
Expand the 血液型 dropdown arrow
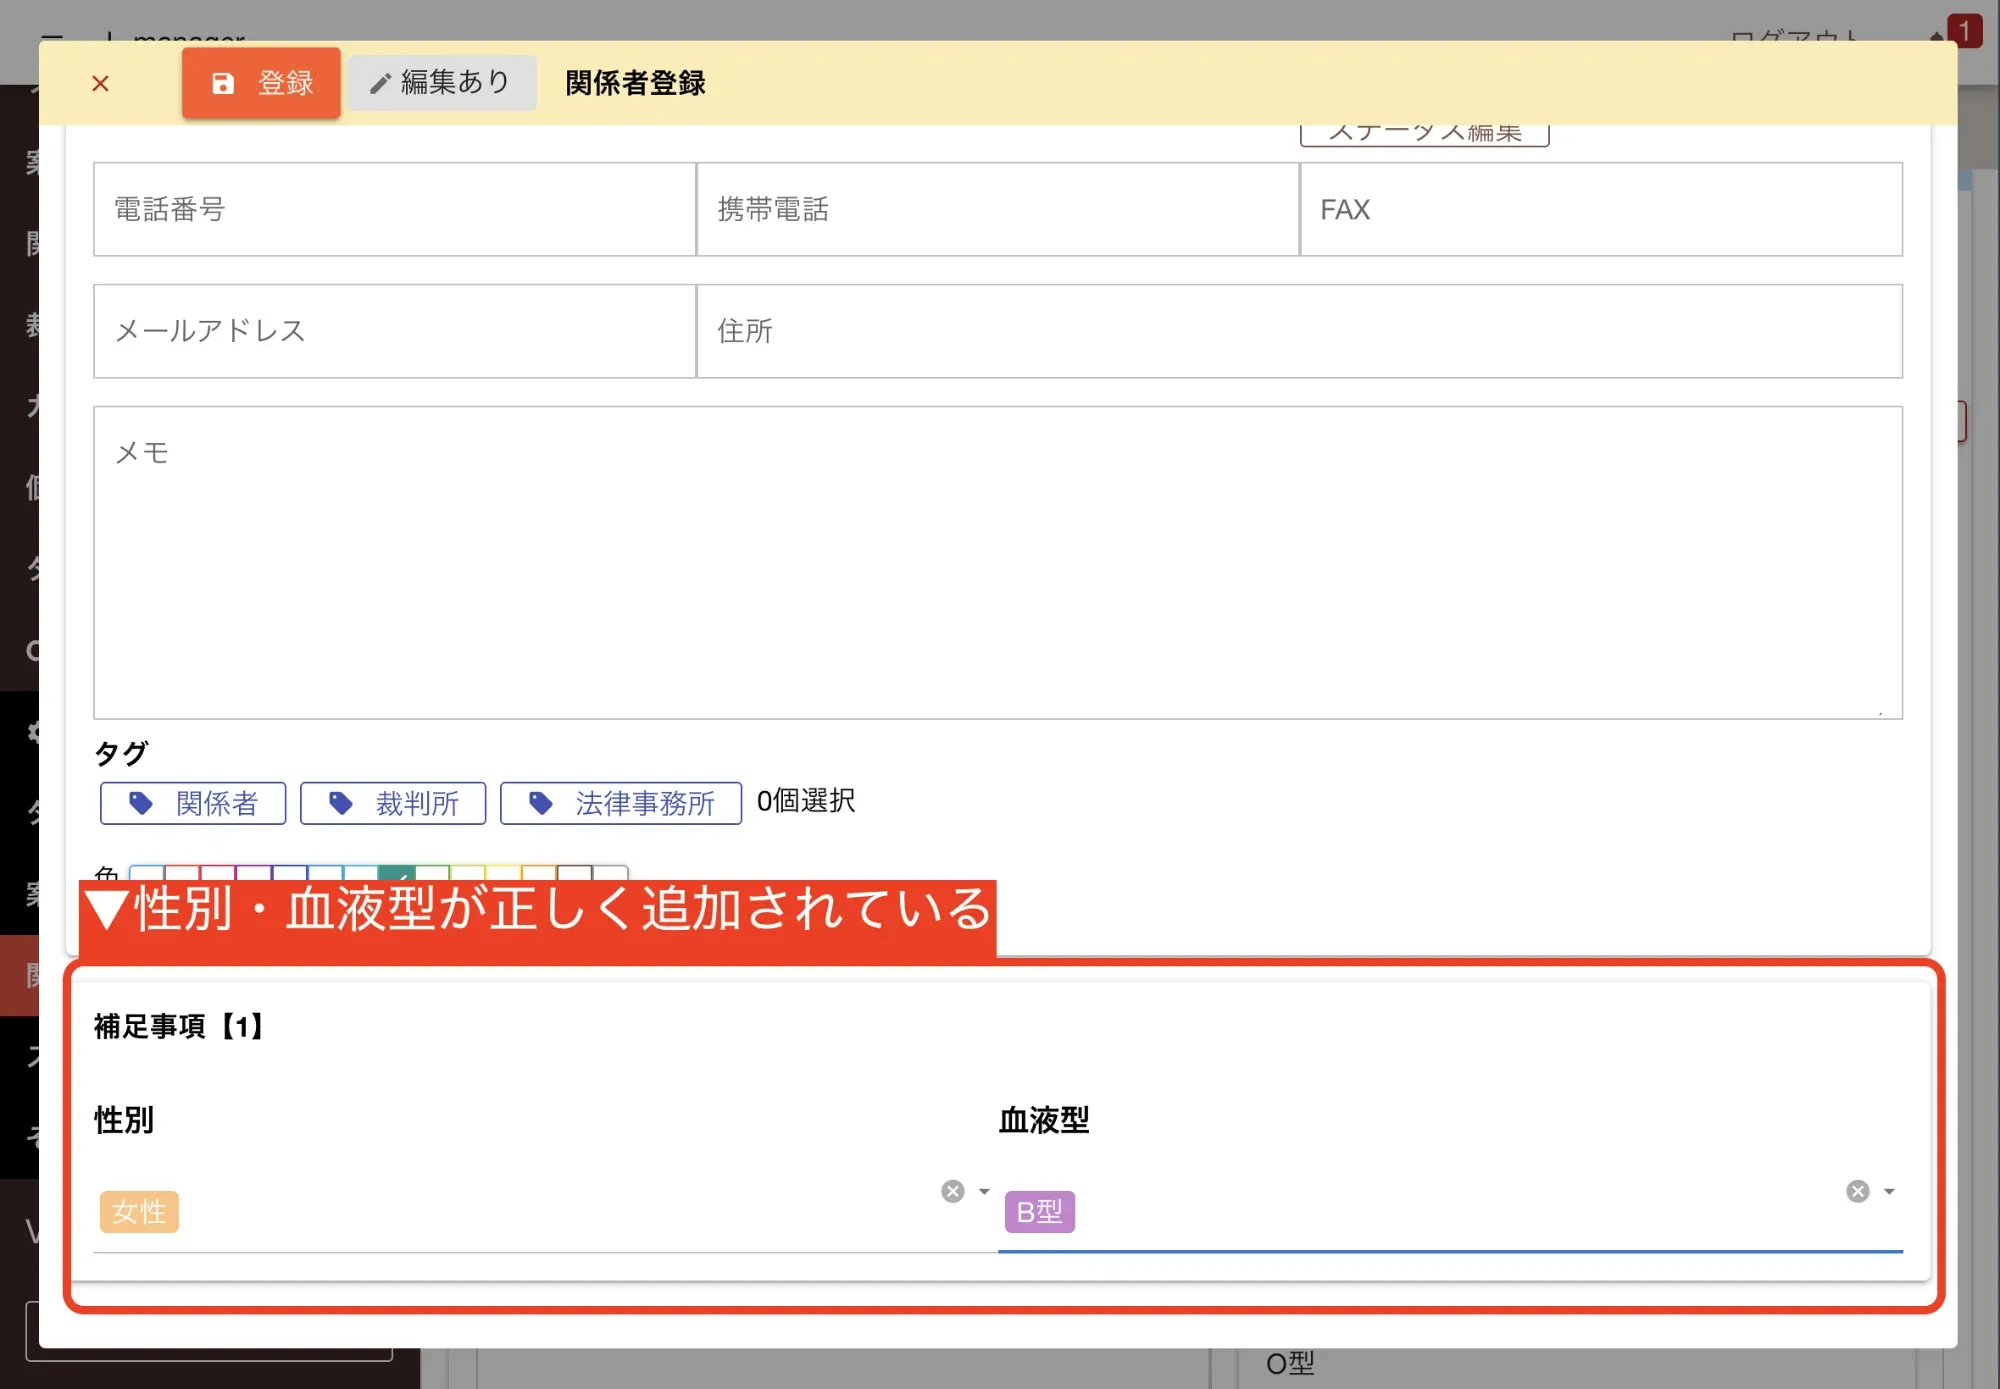tap(1889, 1191)
